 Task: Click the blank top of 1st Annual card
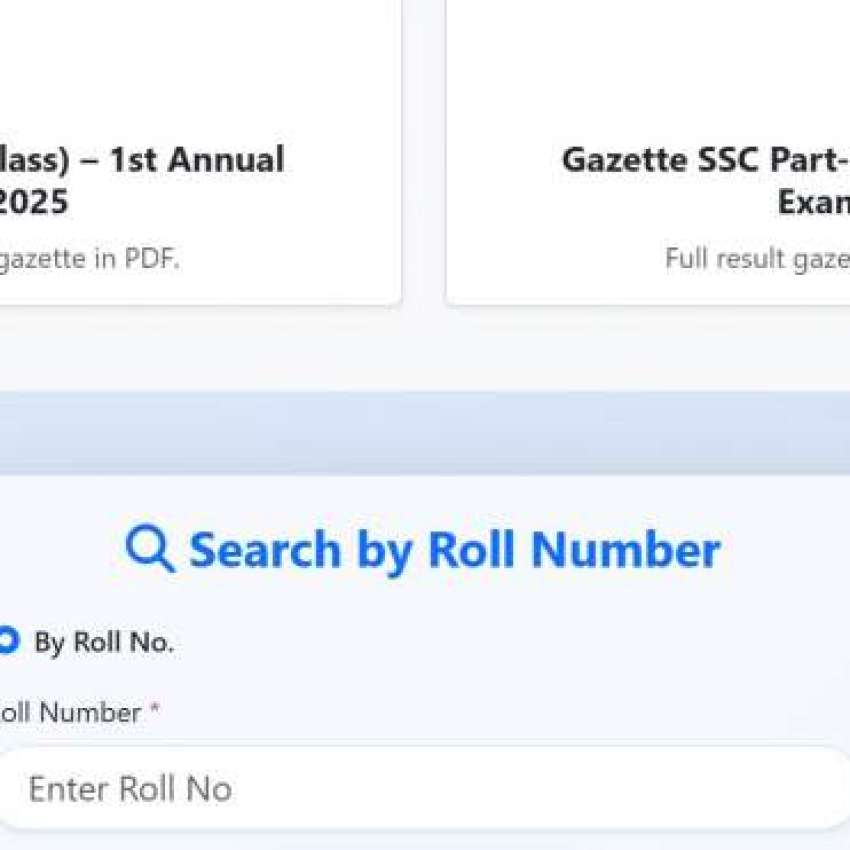pyautogui.click(x=200, y=60)
